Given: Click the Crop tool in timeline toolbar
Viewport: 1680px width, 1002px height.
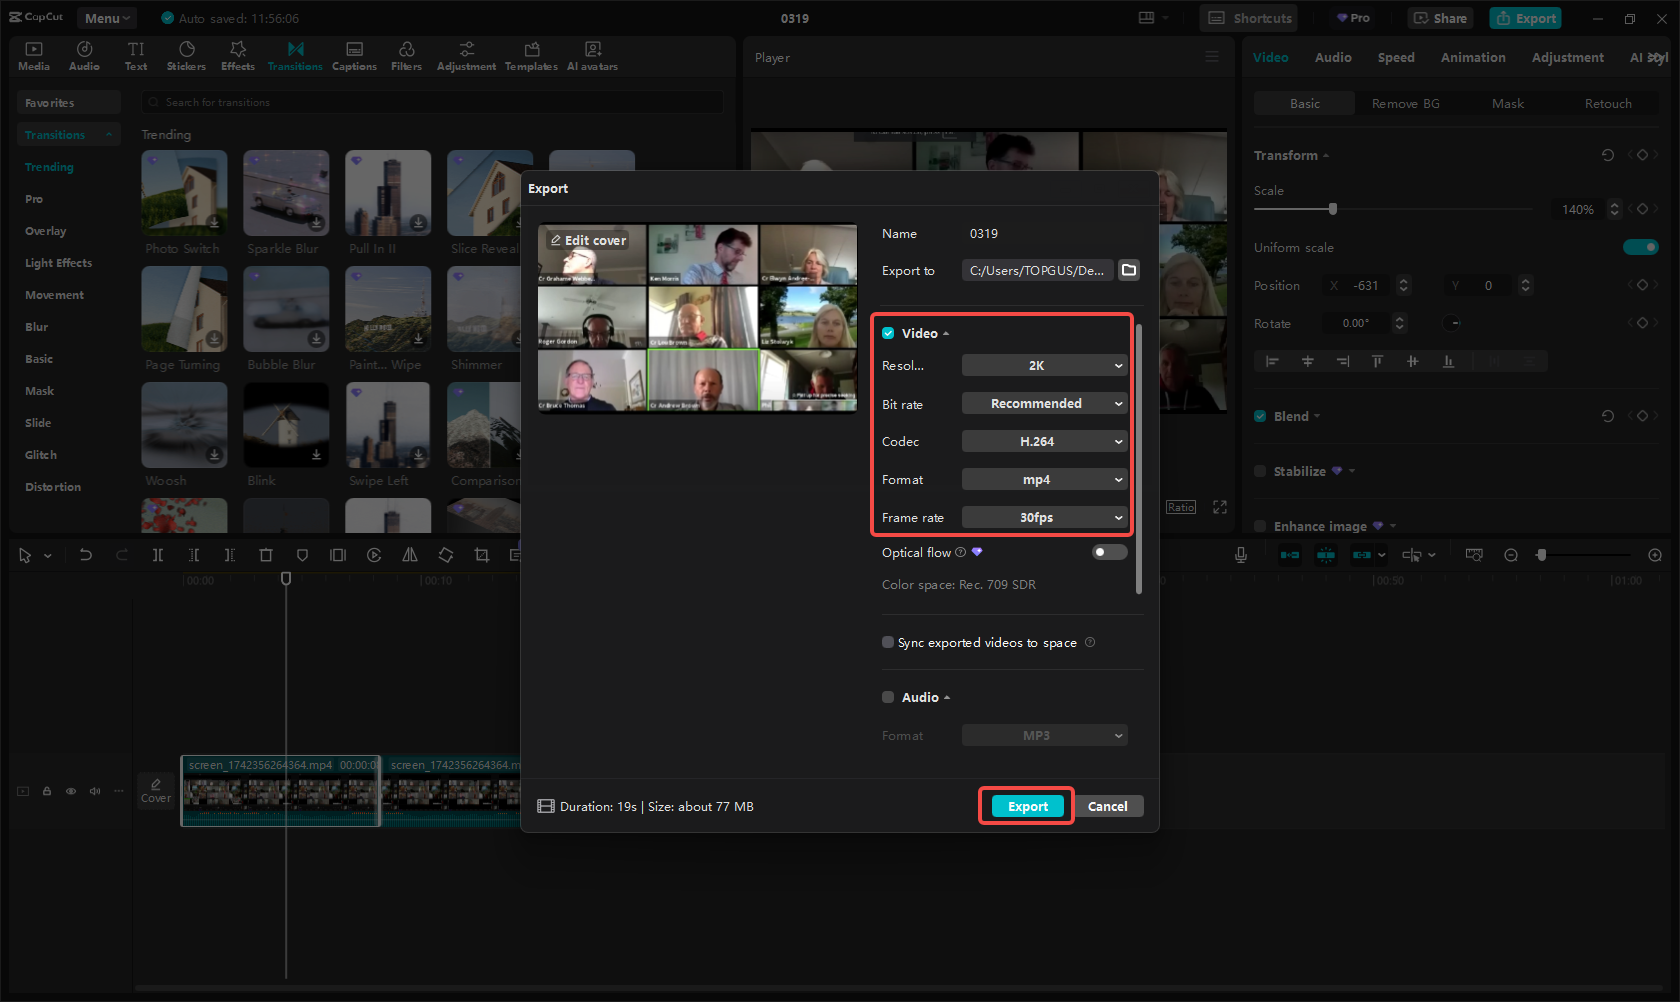Looking at the screenshot, I should [x=482, y=555].
